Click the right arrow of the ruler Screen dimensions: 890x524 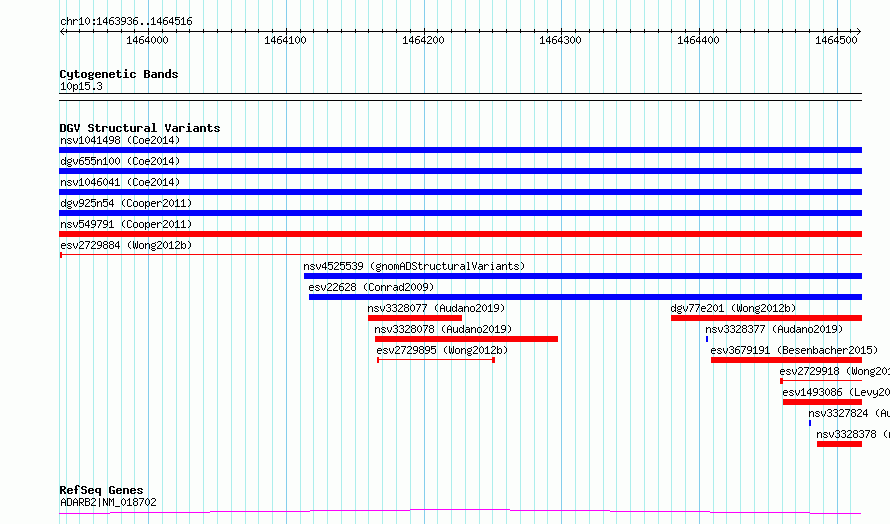click(858, 32)
